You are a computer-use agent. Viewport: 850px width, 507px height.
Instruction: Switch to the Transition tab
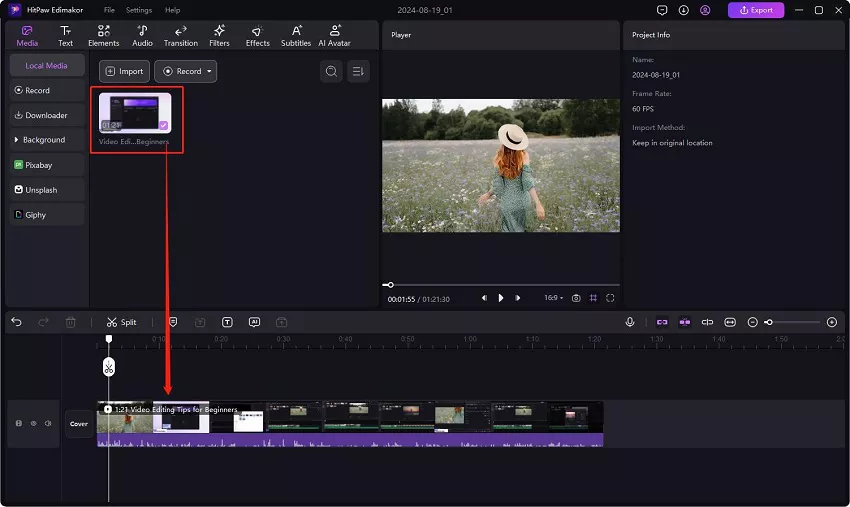(181, 36)
